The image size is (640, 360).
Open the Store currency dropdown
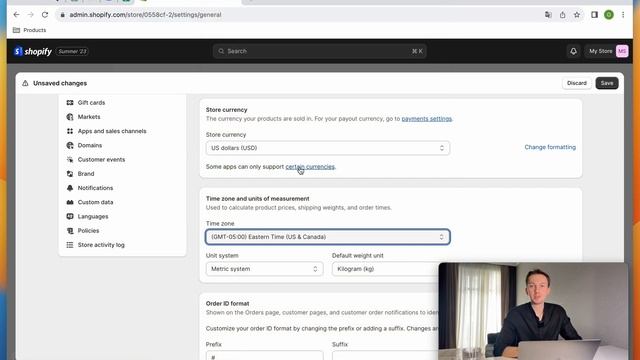tap(328, 148)
